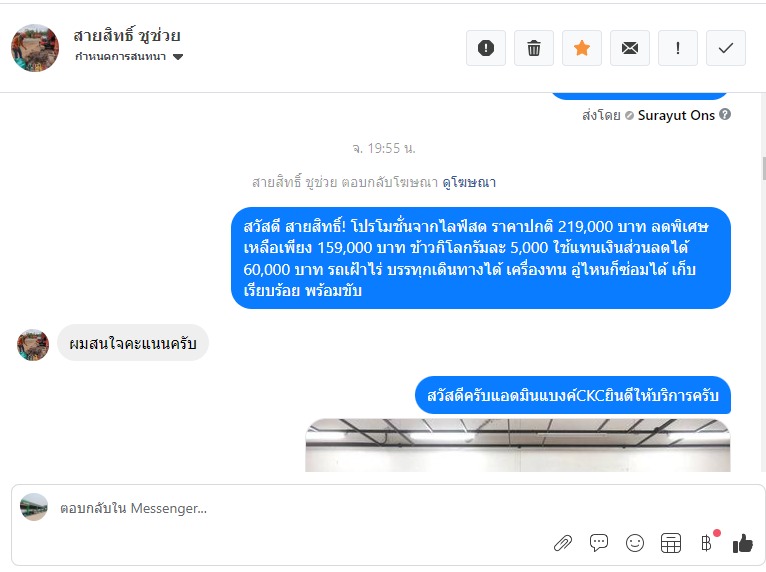Click the conversation scrollbar thumb
This screenshot has width=766, height=572.
click(x=764, y=169)
